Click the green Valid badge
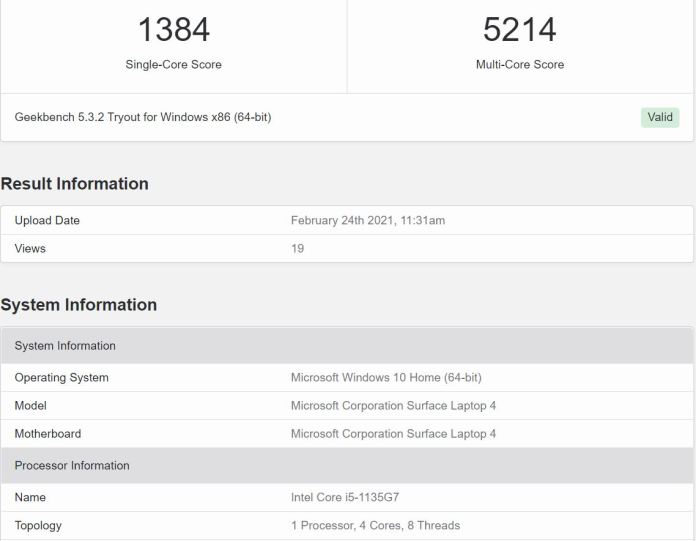Image resolution: width=696 pixels, height=541 pixels. pyautogui.click(x=660, y=118)
